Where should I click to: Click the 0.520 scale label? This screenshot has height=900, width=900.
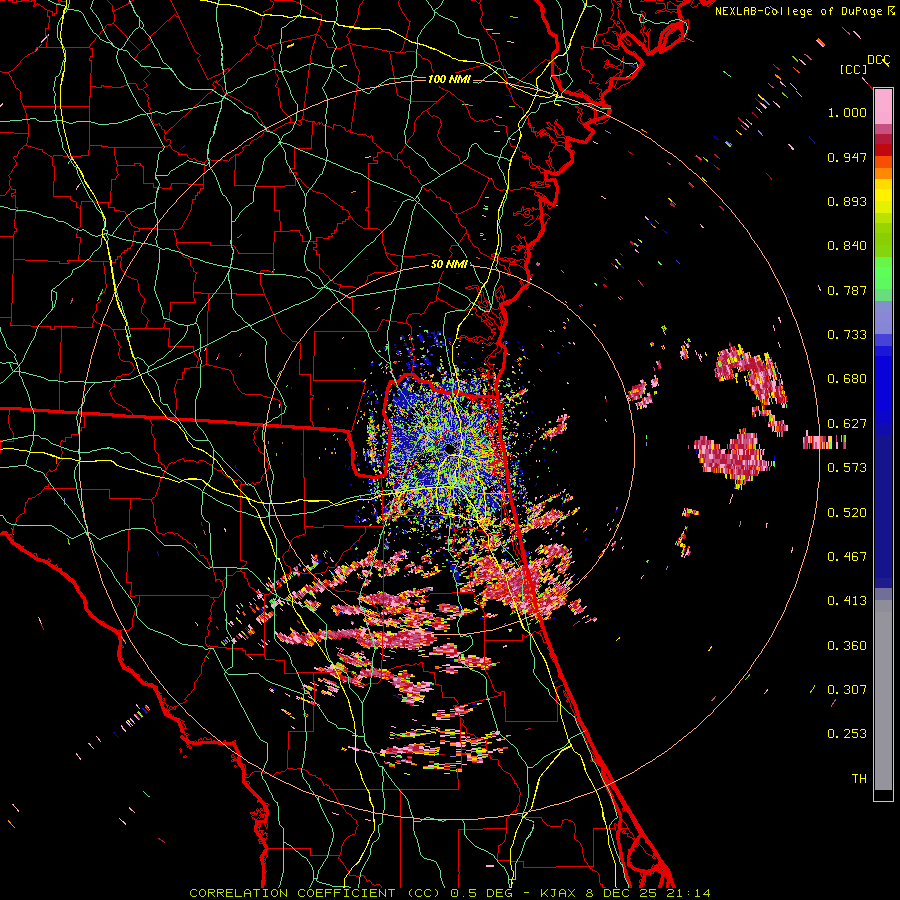847,513
